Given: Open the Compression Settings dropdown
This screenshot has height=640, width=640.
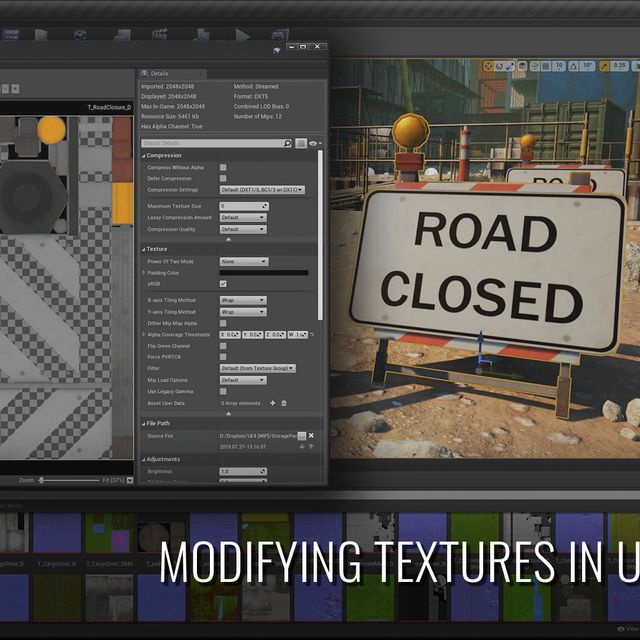Looking at the screenshot, I should point(262,190).
